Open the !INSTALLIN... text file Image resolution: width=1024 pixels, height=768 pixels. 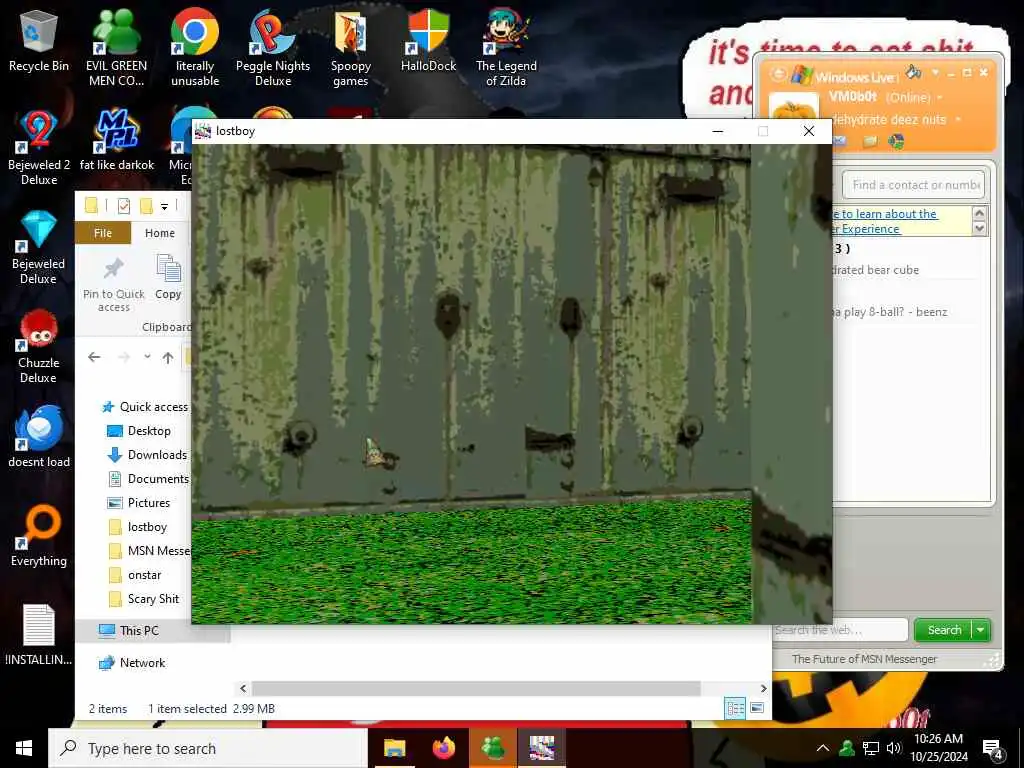pos(39,635)
